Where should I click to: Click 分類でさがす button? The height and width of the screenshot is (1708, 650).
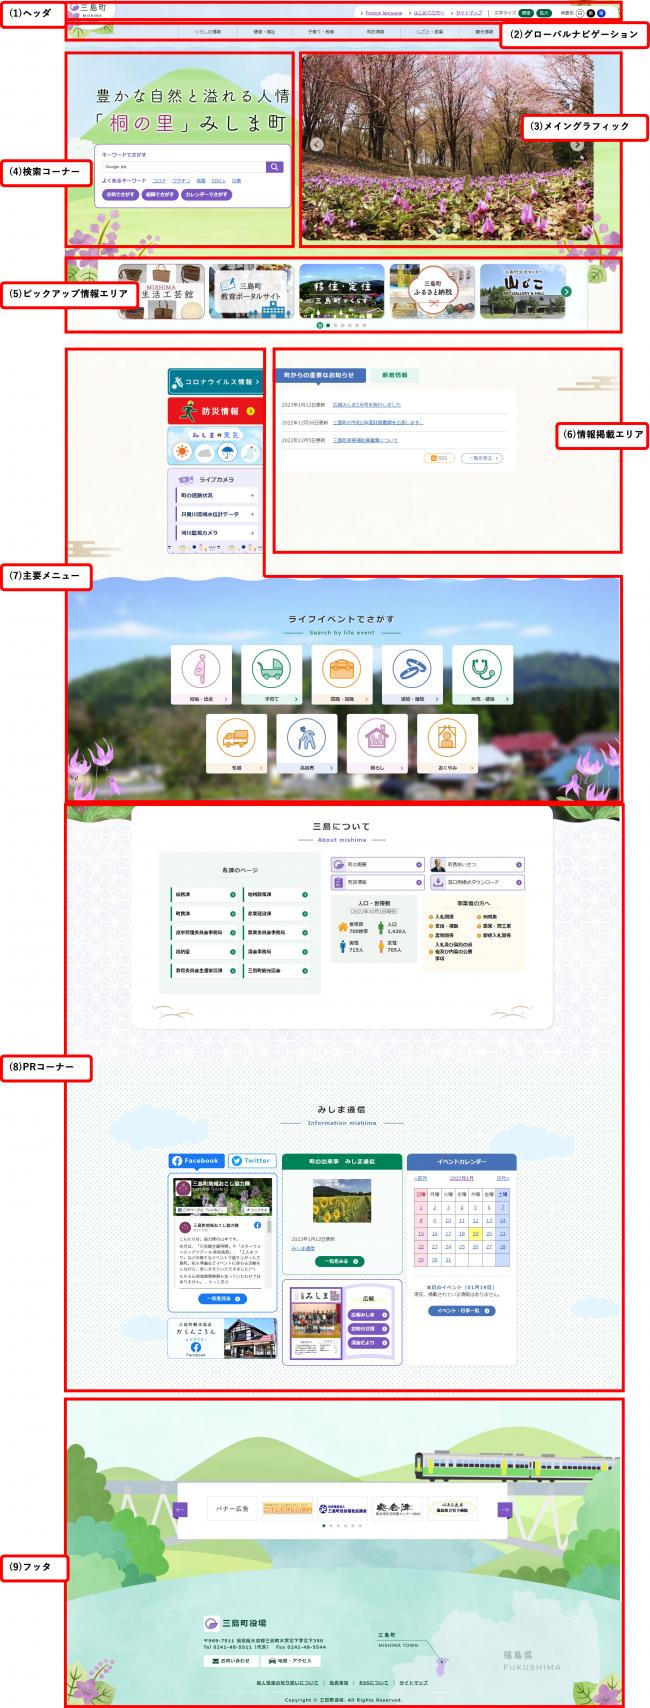click(120, 195)
